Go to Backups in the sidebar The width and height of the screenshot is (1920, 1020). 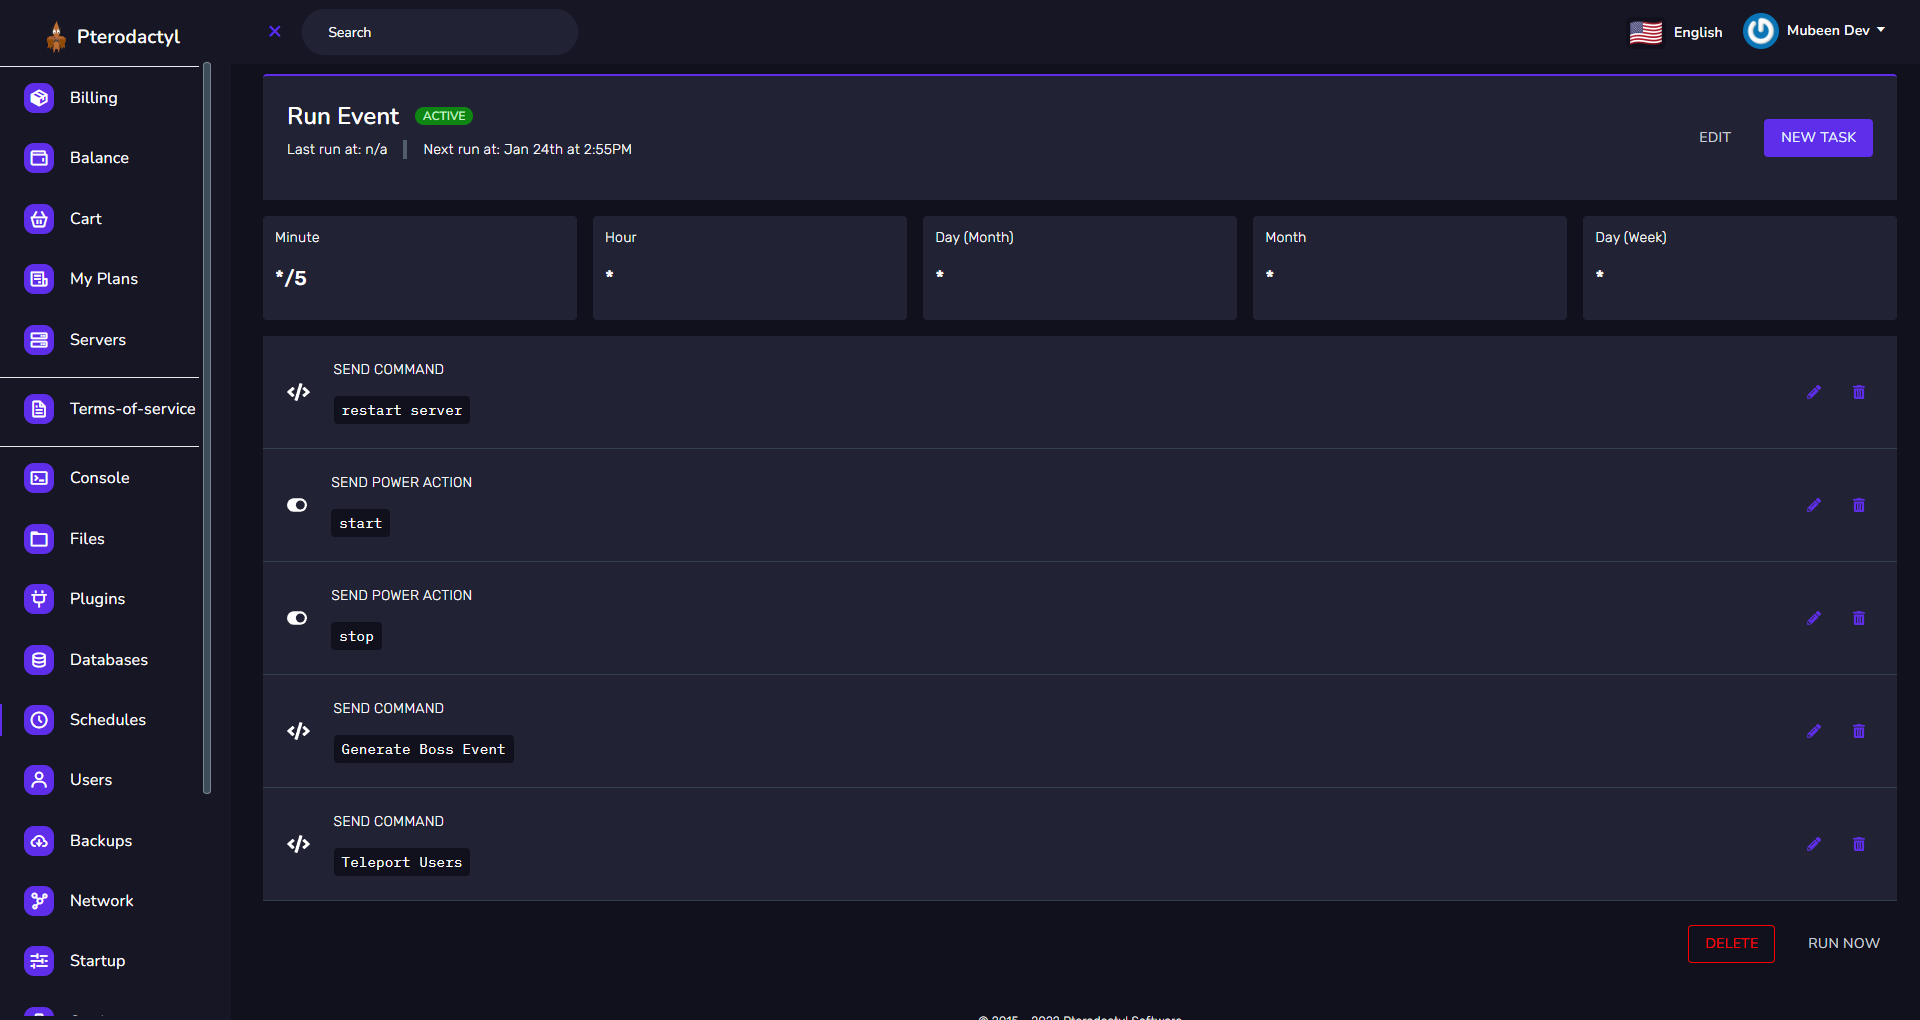100,841
